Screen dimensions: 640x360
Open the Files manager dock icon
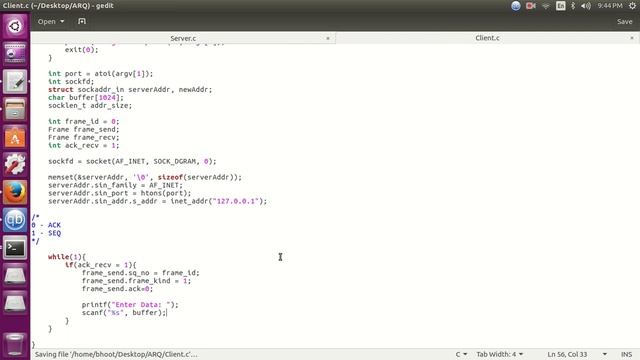(15, 109)
